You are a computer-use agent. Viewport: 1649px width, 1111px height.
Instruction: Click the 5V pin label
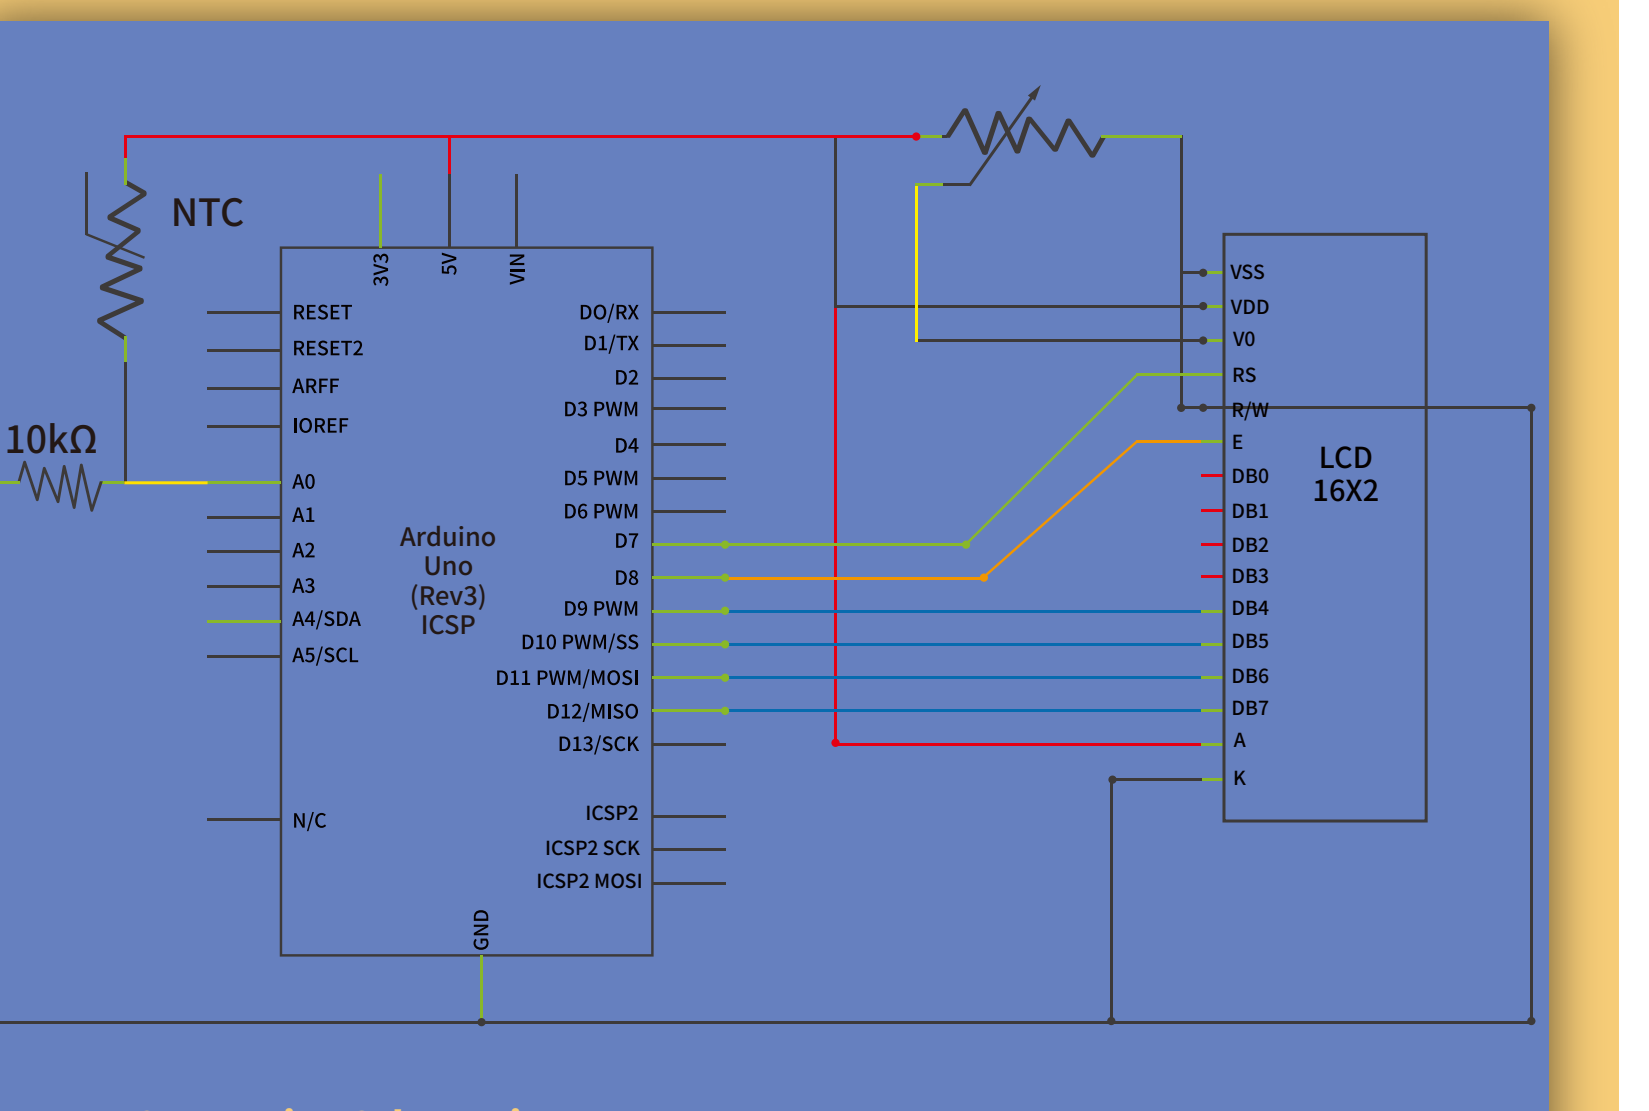tap(449, 264)
